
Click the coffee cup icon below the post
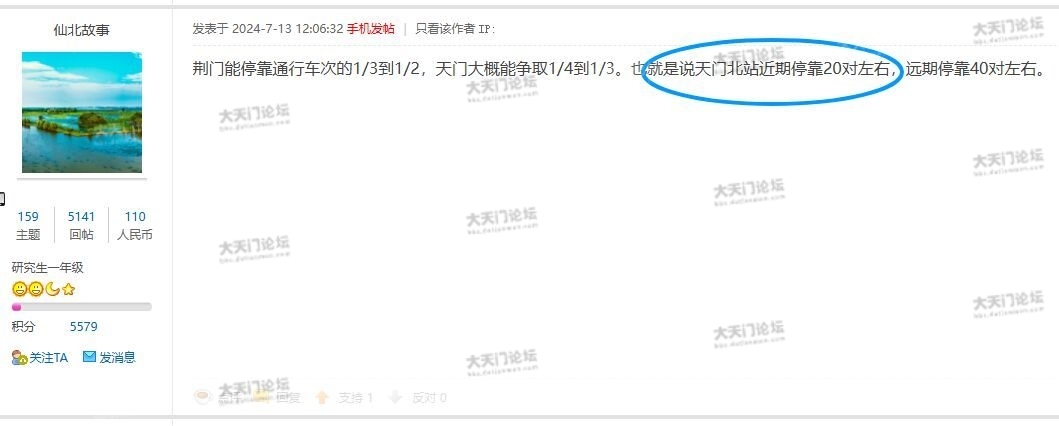(x=202, y=397)
